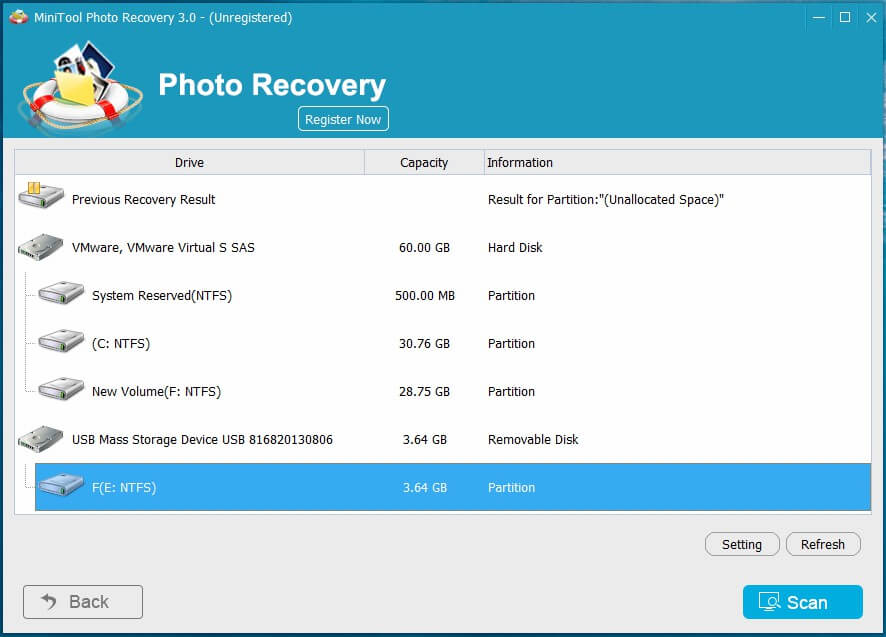Click the Removable Disk information text

click(x=533, y=440)
